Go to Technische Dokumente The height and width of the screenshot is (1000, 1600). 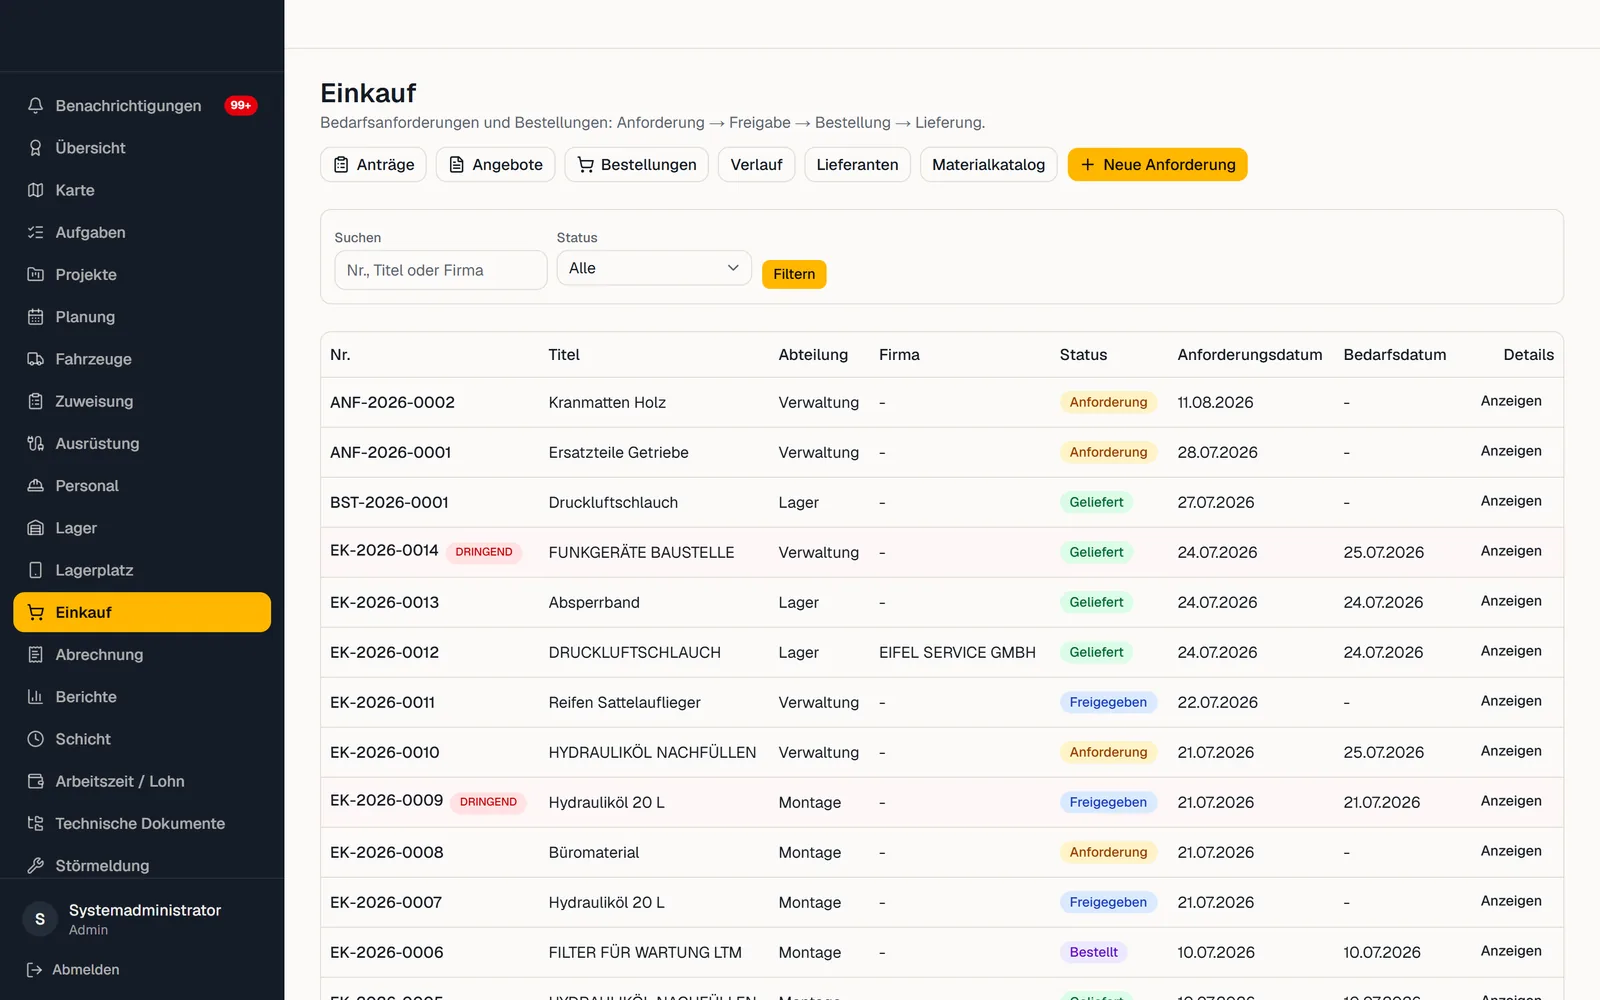click(142, 824)
